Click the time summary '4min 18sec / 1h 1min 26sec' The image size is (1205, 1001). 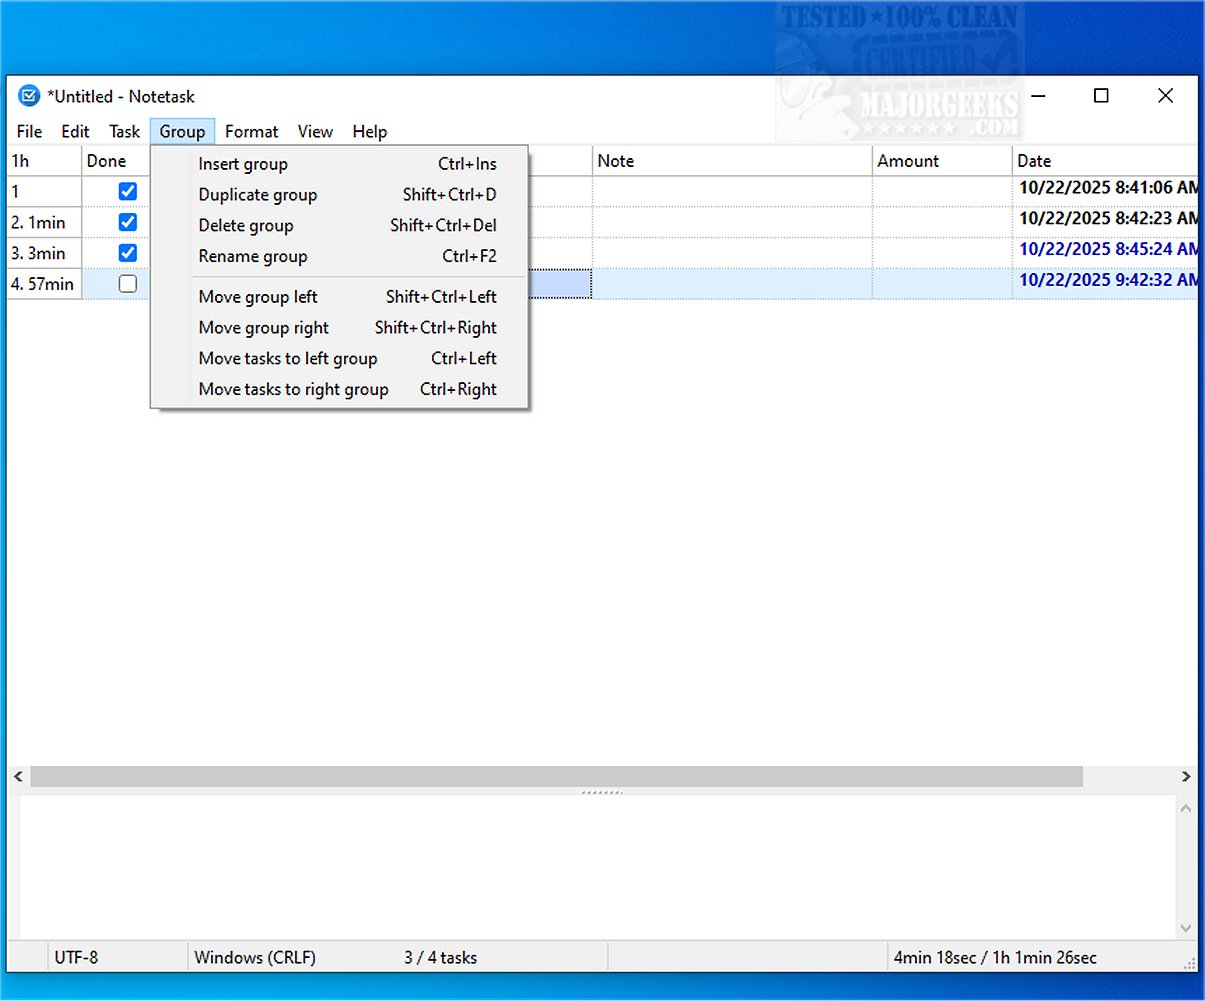click(x=995, y=957)
